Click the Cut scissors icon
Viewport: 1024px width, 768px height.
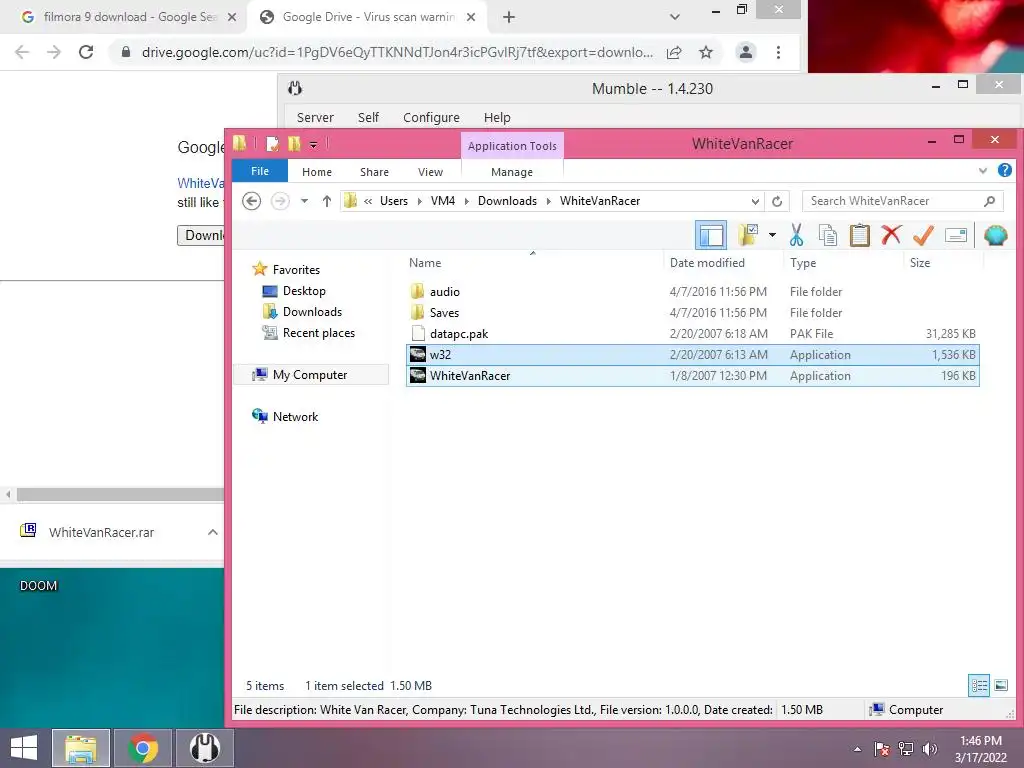[x=796, y=235]
